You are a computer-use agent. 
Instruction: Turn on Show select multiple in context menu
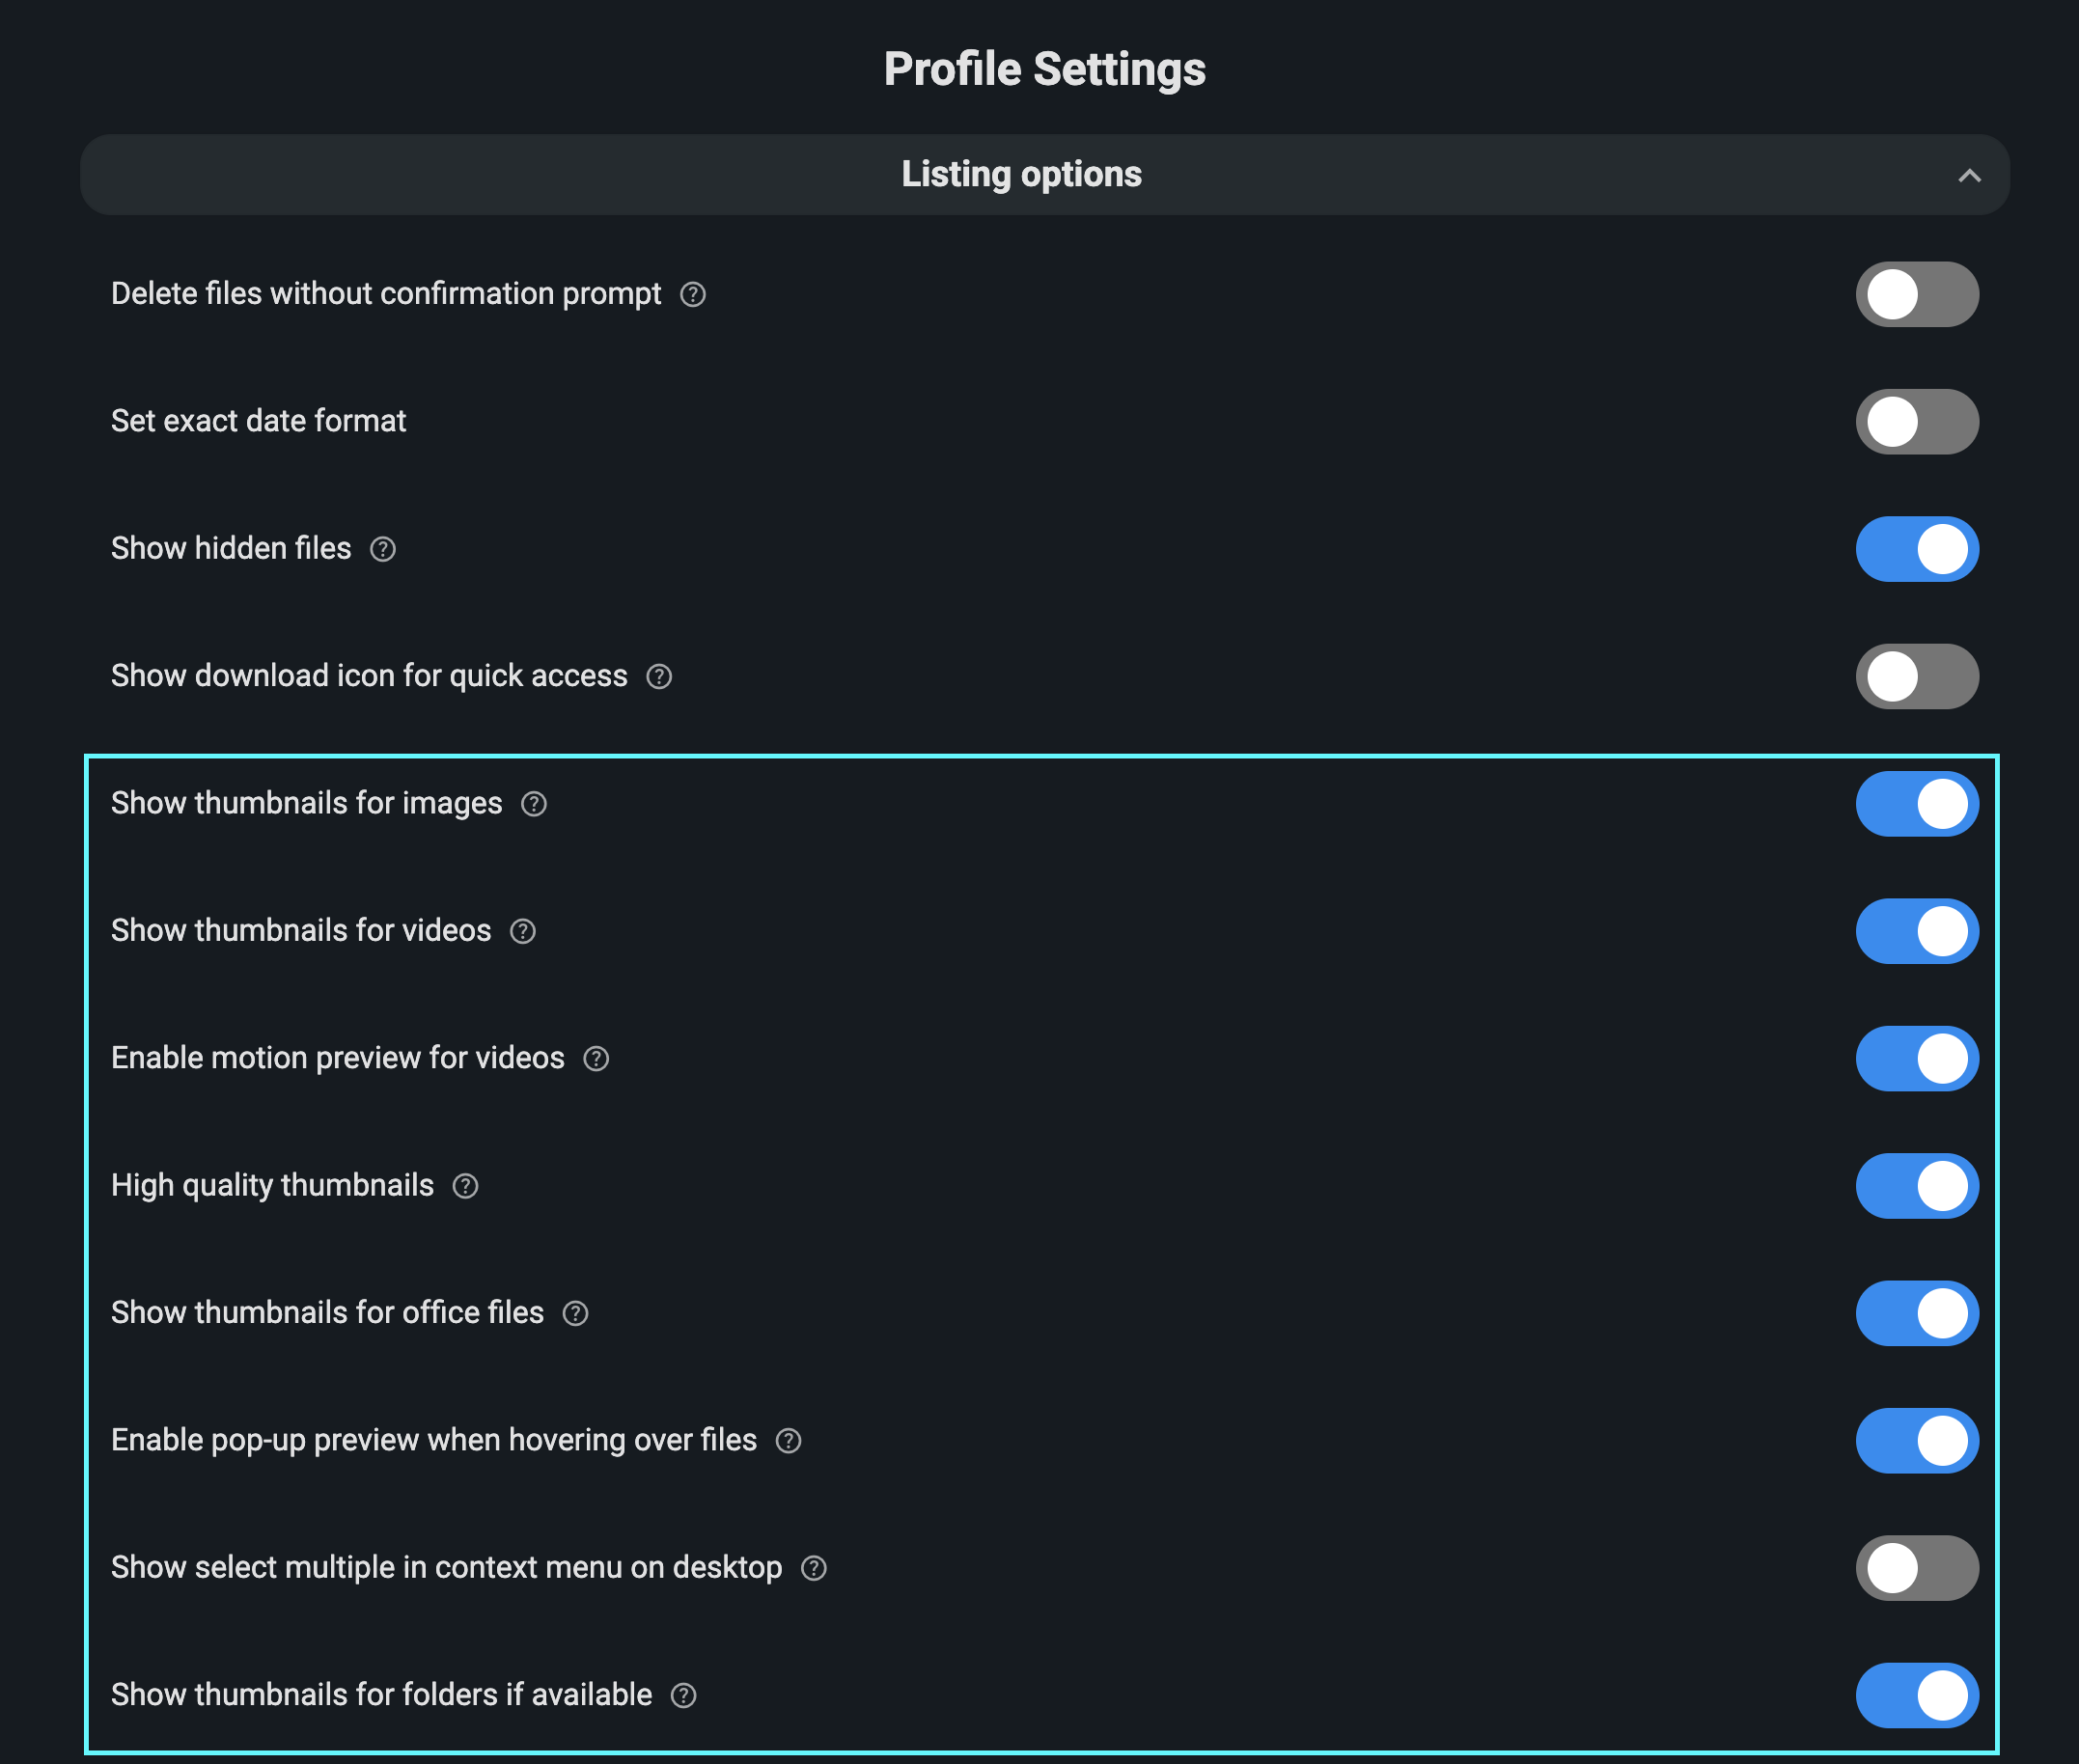(x=1916, y=1568)
